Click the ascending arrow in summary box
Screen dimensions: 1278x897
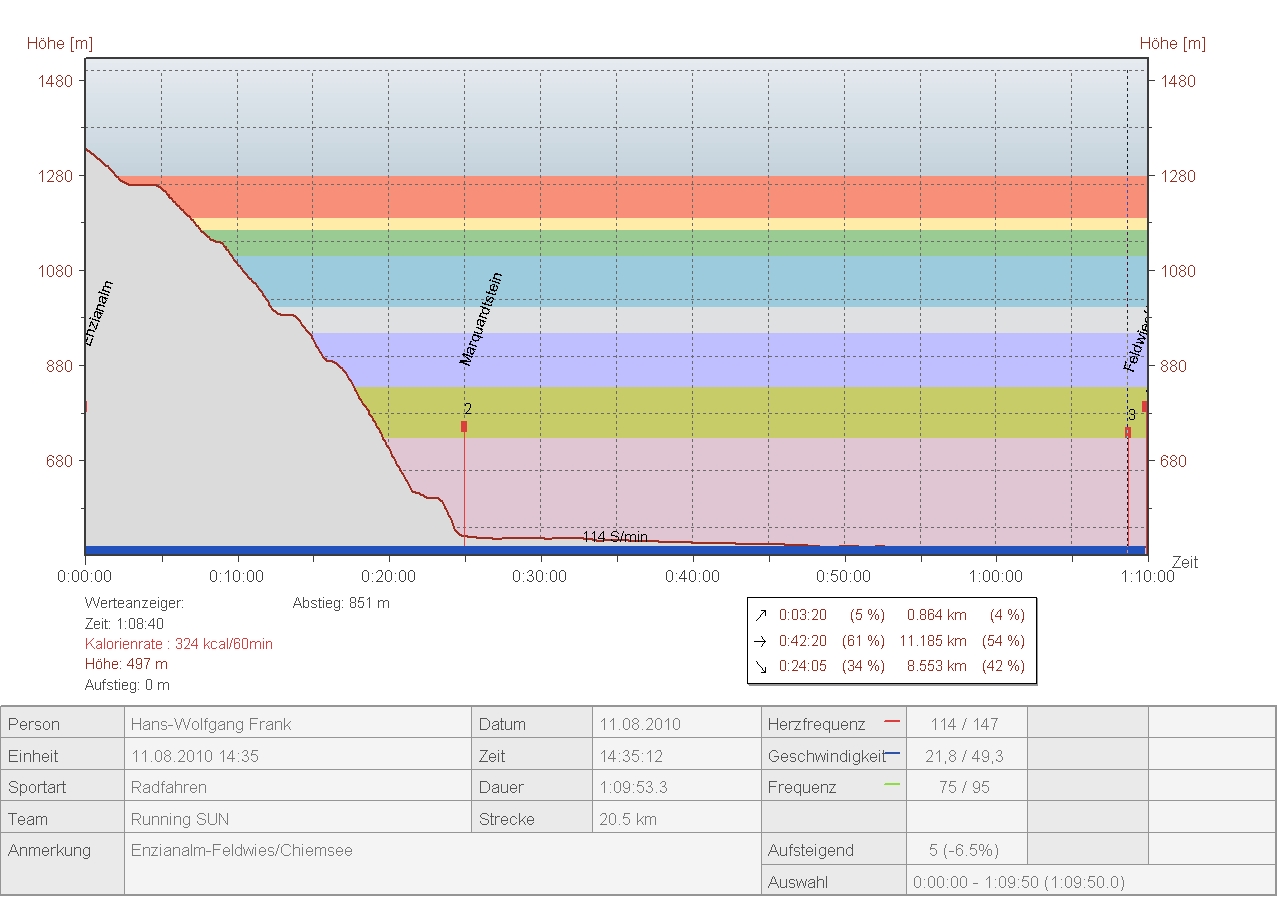[x=761, y=615]
